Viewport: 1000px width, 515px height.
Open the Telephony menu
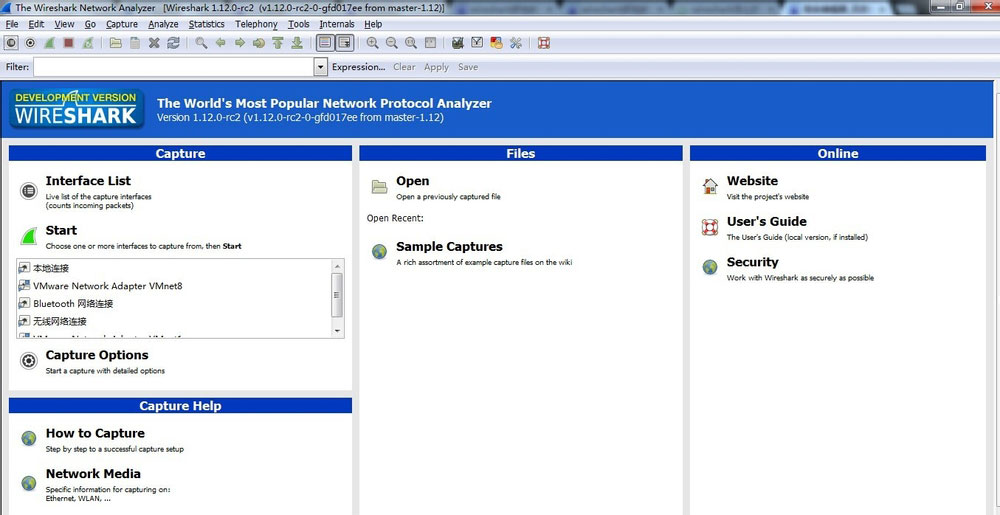(x=256, y=24)
